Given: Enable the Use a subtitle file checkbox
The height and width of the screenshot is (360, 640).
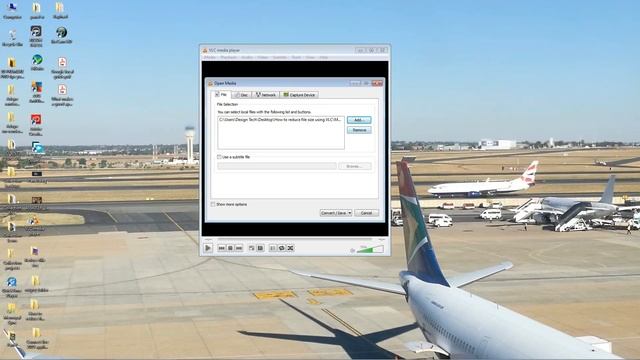Looking at the screenshot, I should point(219,157).
